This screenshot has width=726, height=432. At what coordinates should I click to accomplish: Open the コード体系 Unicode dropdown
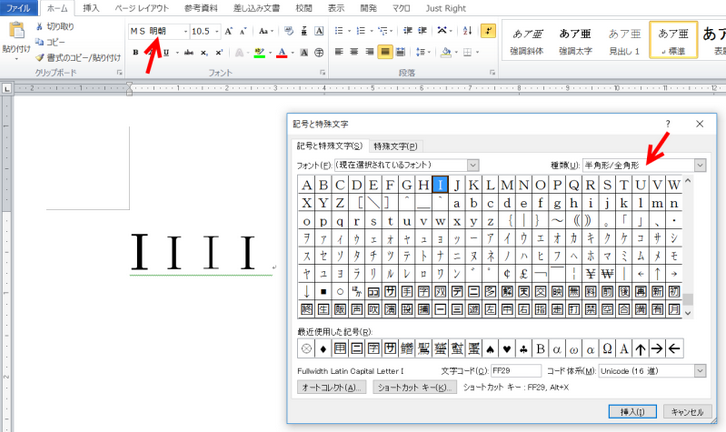[700, 371]
